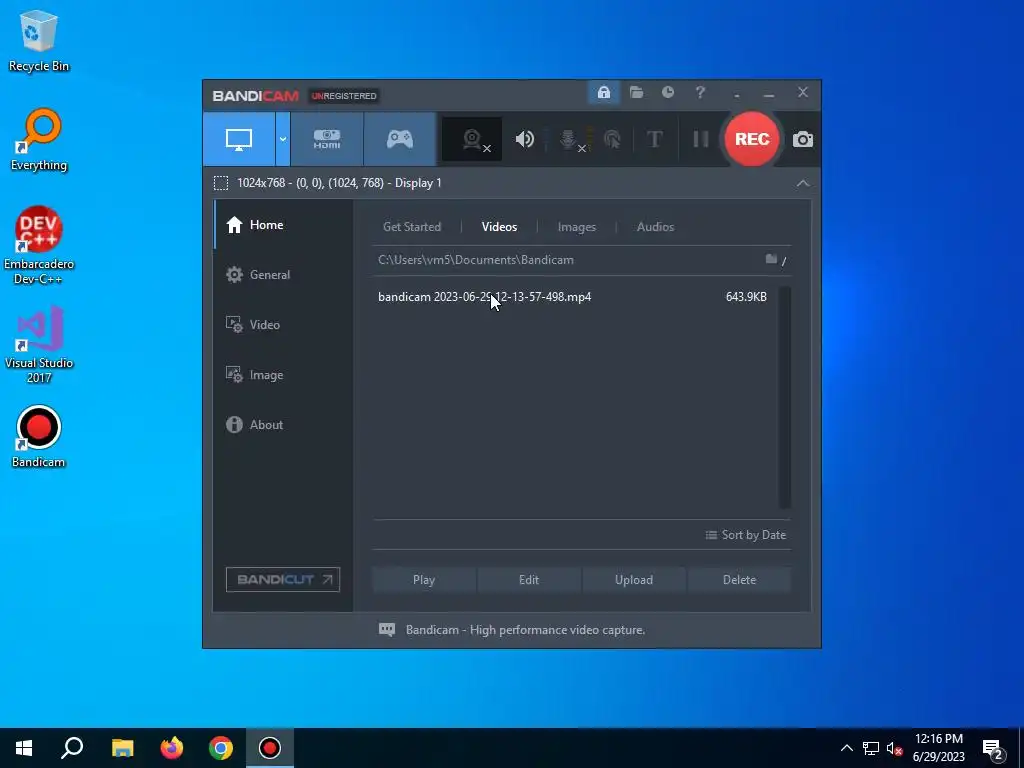Open About section in sidebar
1024x768 pixels.
[283, 424]
